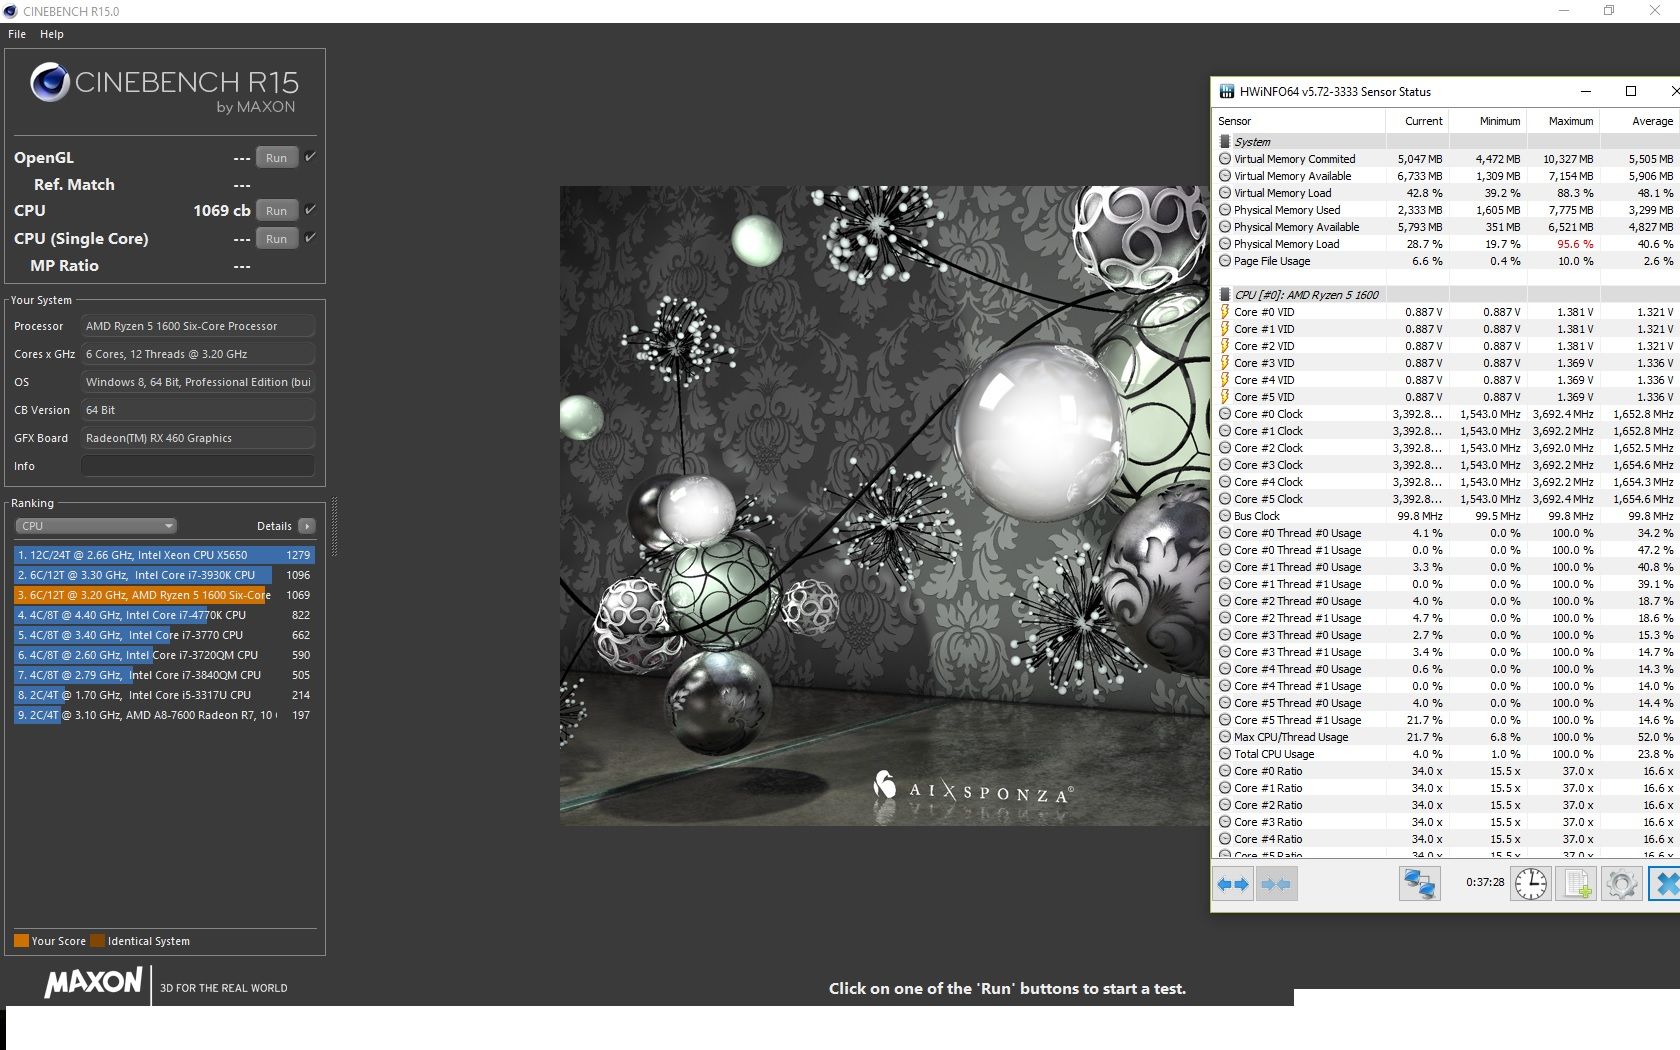
Task: Toggle the OpenGL test checkmark
Action: (310, 157)
